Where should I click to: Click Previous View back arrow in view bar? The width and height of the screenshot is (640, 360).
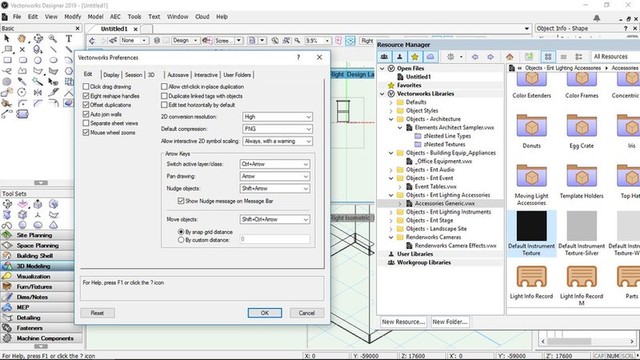click(x=92, y=40)
